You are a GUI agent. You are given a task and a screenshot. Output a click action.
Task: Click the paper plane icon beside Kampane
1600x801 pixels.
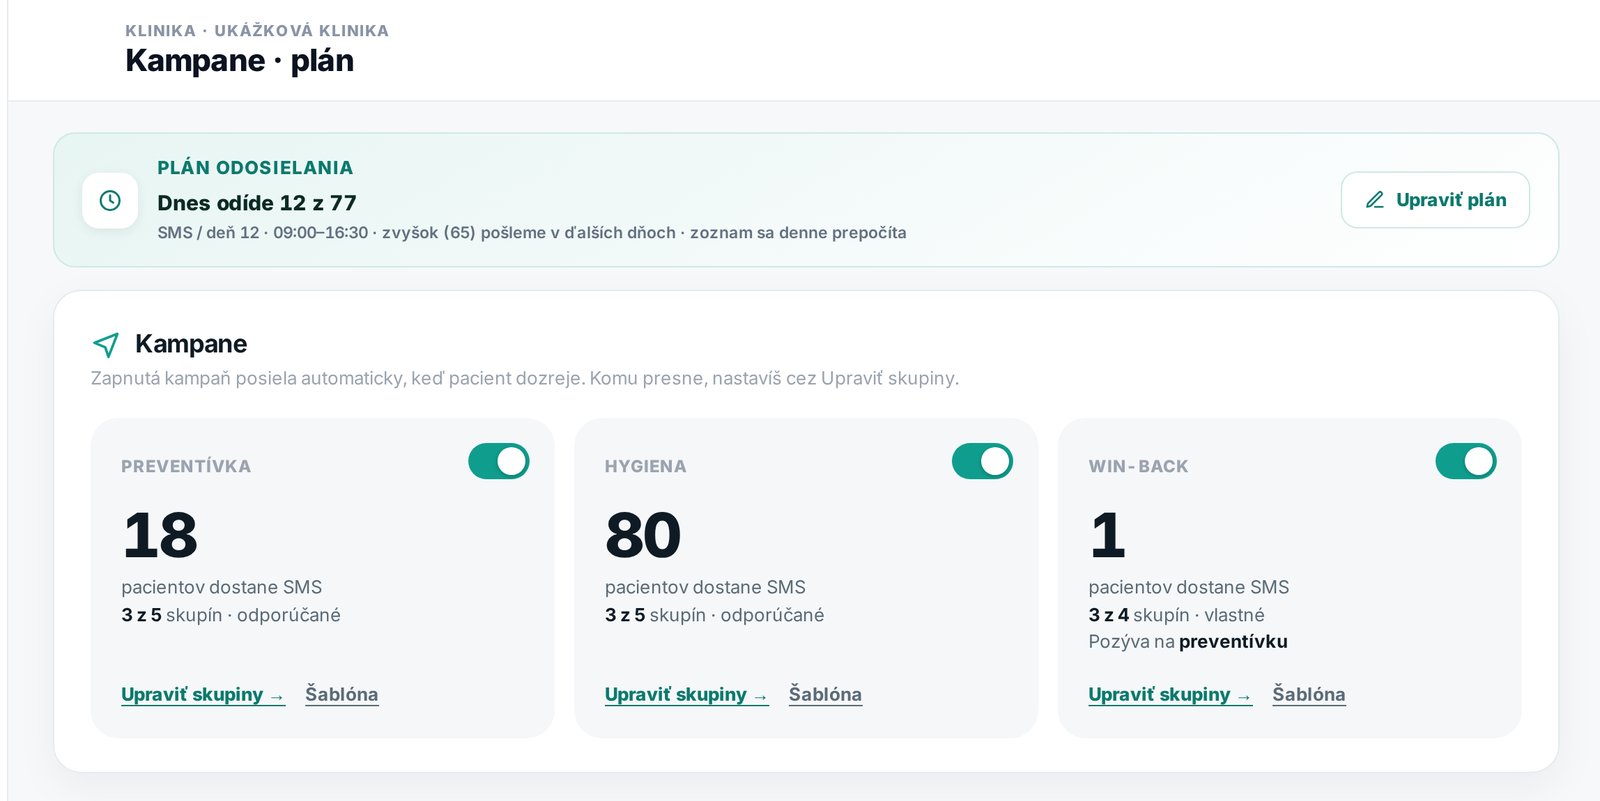(106, 345)
